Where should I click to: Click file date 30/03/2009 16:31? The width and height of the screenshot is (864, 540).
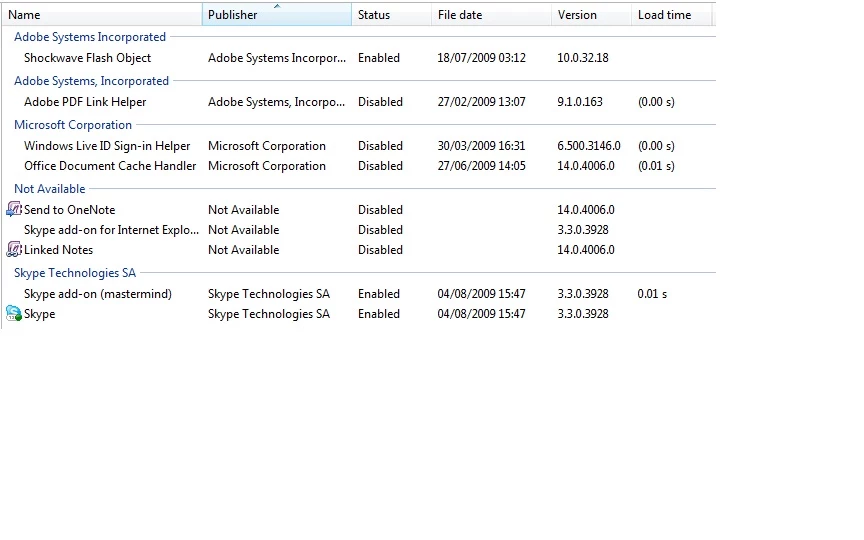click(482, 146)
